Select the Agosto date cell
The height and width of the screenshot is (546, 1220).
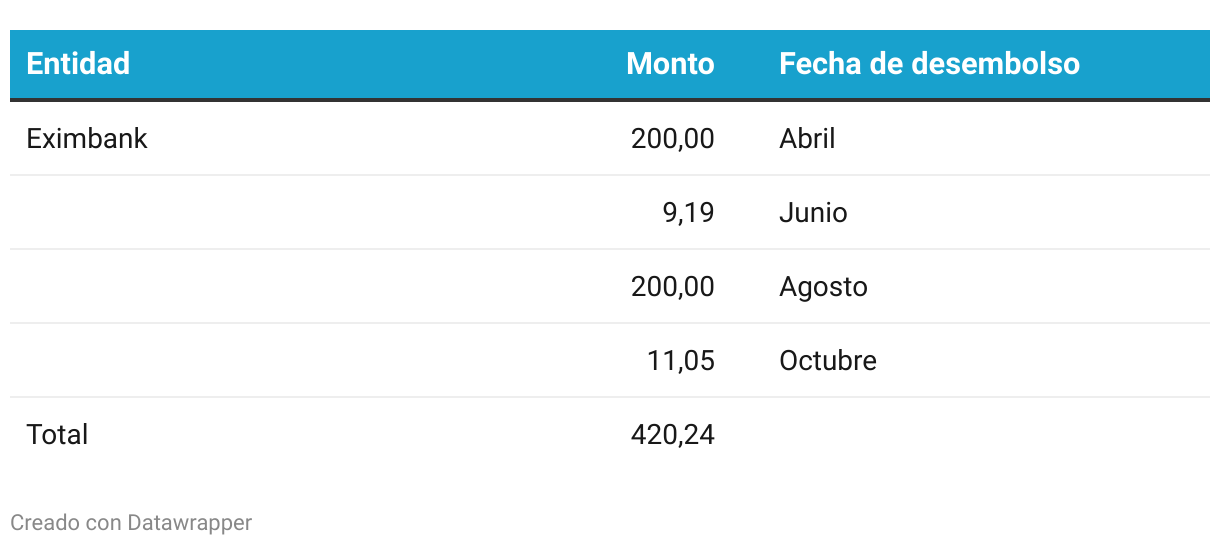point(823,287)
